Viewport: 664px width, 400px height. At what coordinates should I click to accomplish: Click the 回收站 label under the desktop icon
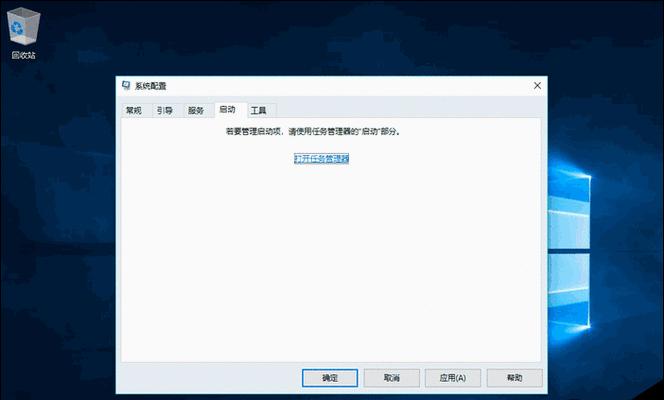coord(22,56)
